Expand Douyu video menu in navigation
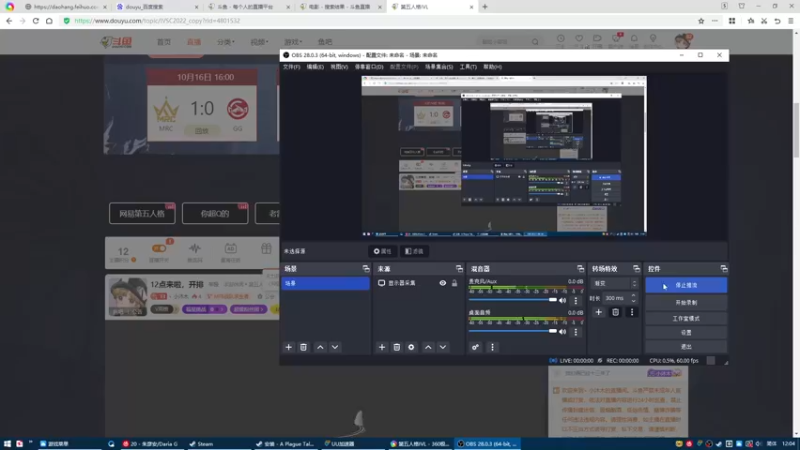The width and height of the screenshot is (800, 450). click(x=259, y=42)
